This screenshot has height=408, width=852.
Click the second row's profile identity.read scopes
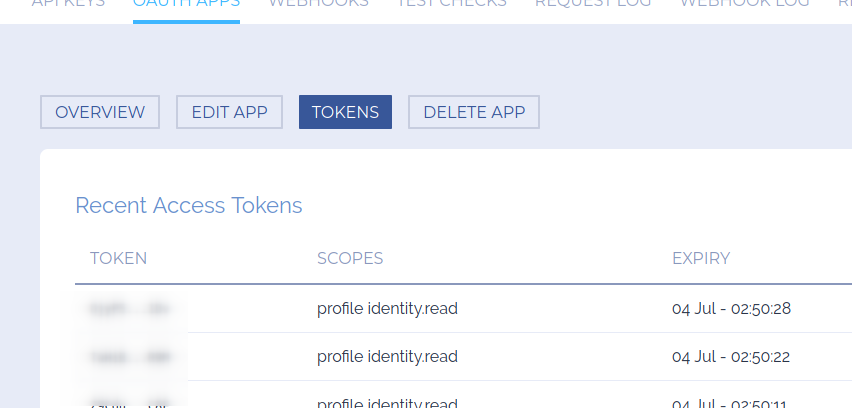[387, 357]
